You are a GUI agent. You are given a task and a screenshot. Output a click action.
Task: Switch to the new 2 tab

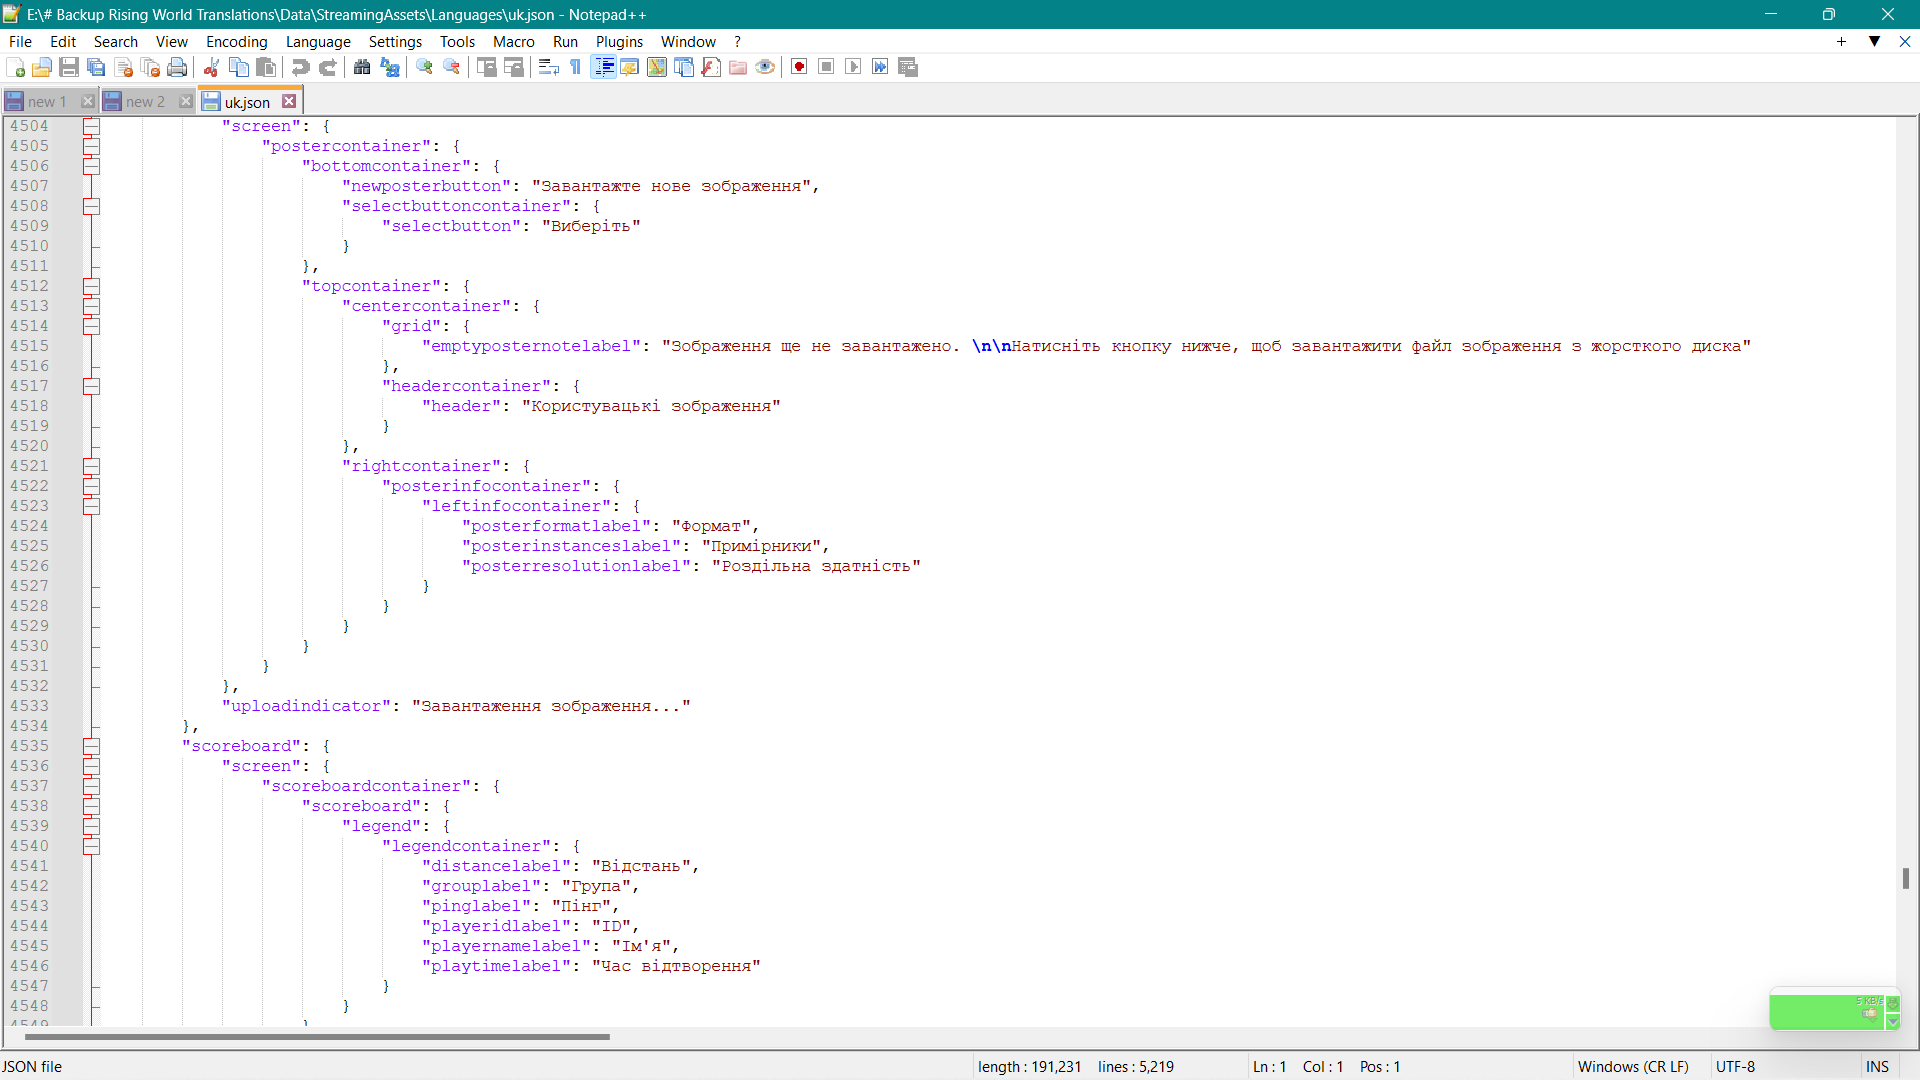coord(145,102)
